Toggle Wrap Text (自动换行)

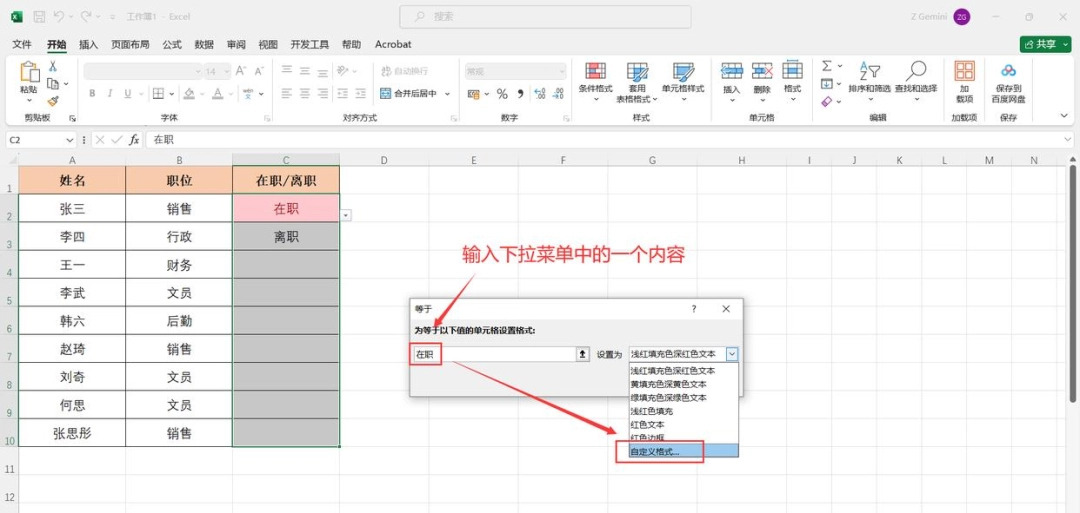pyautogui.click(x=404, y=71)
